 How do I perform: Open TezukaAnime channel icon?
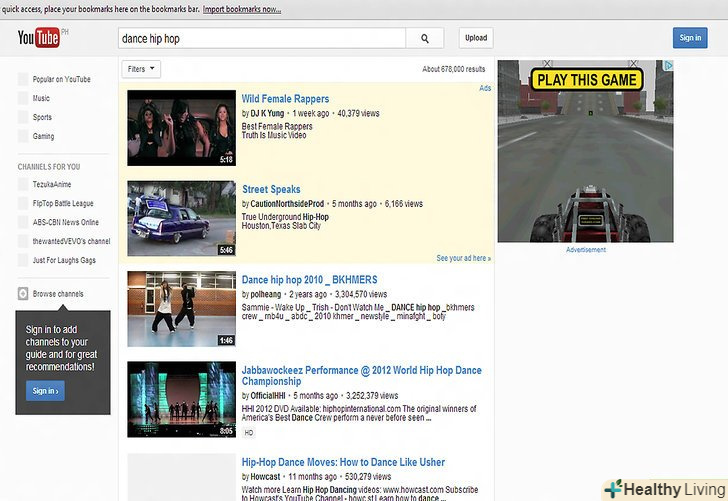[x=23, y=184]
